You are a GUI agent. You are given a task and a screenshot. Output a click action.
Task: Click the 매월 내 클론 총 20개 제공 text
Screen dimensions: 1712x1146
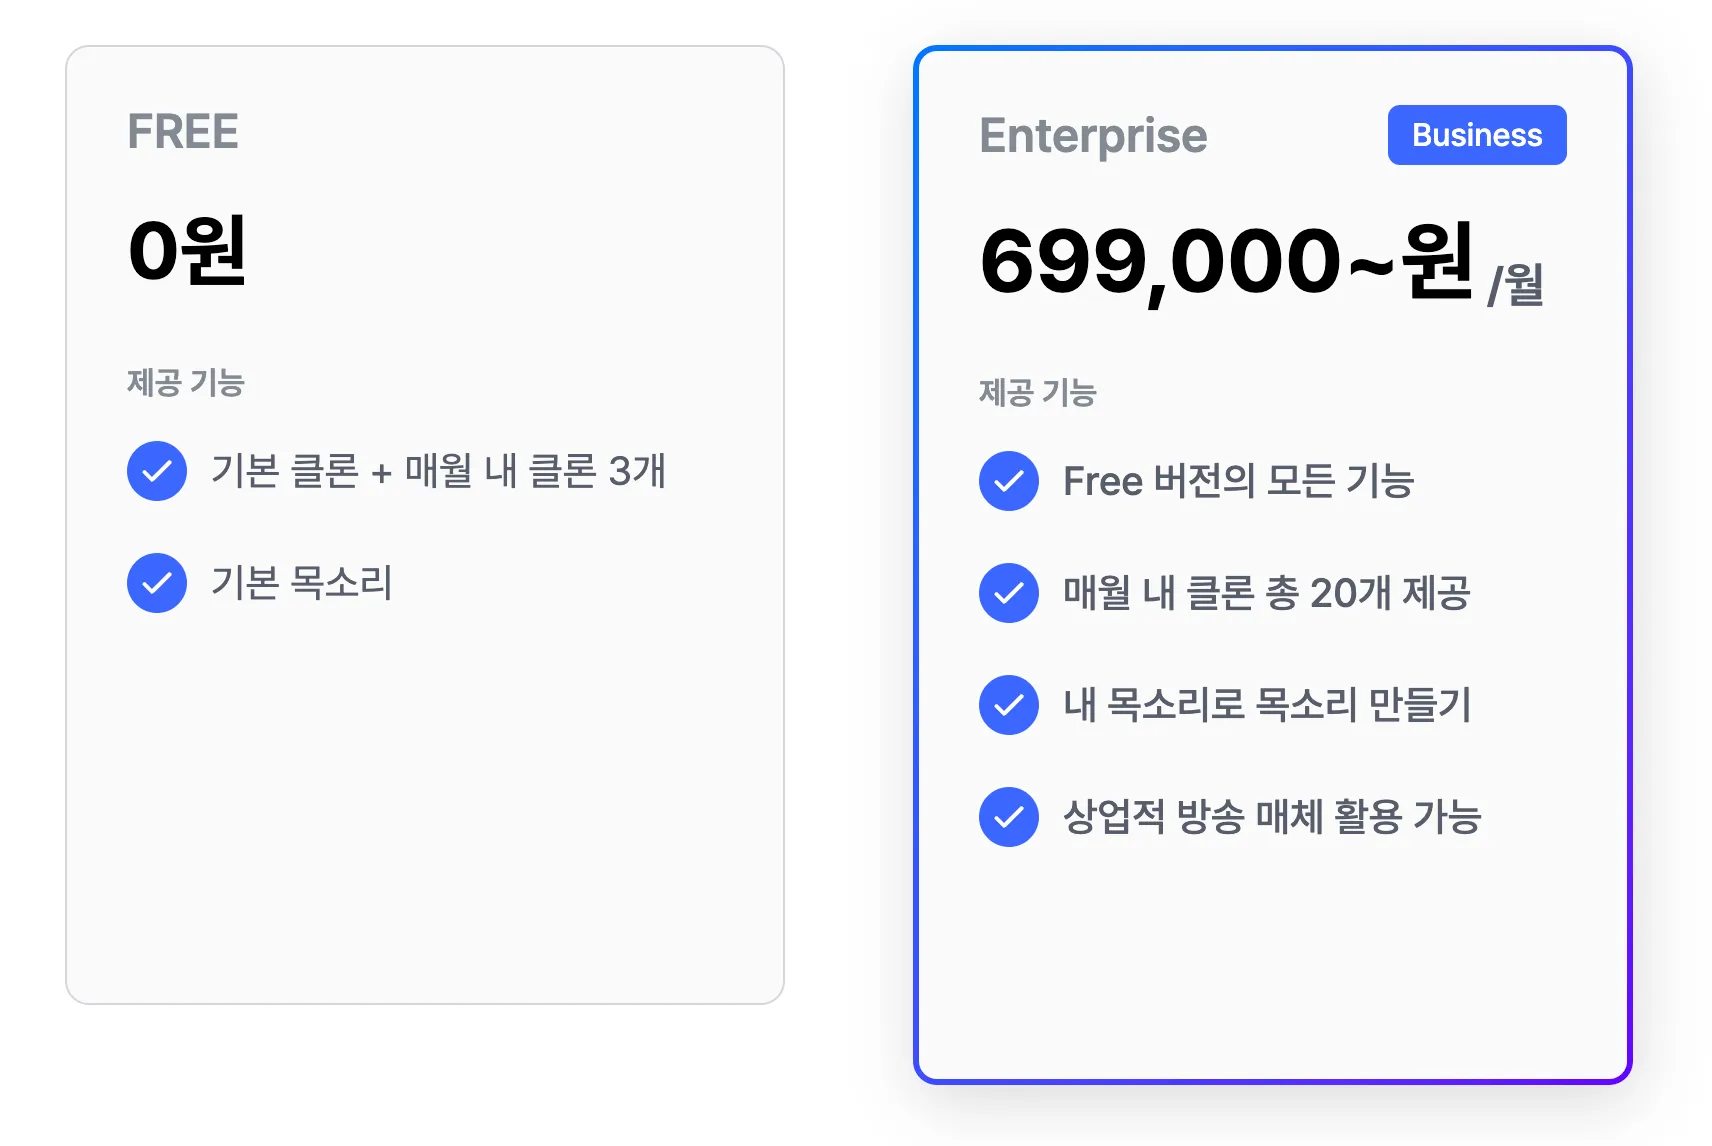click(1266, 593)
